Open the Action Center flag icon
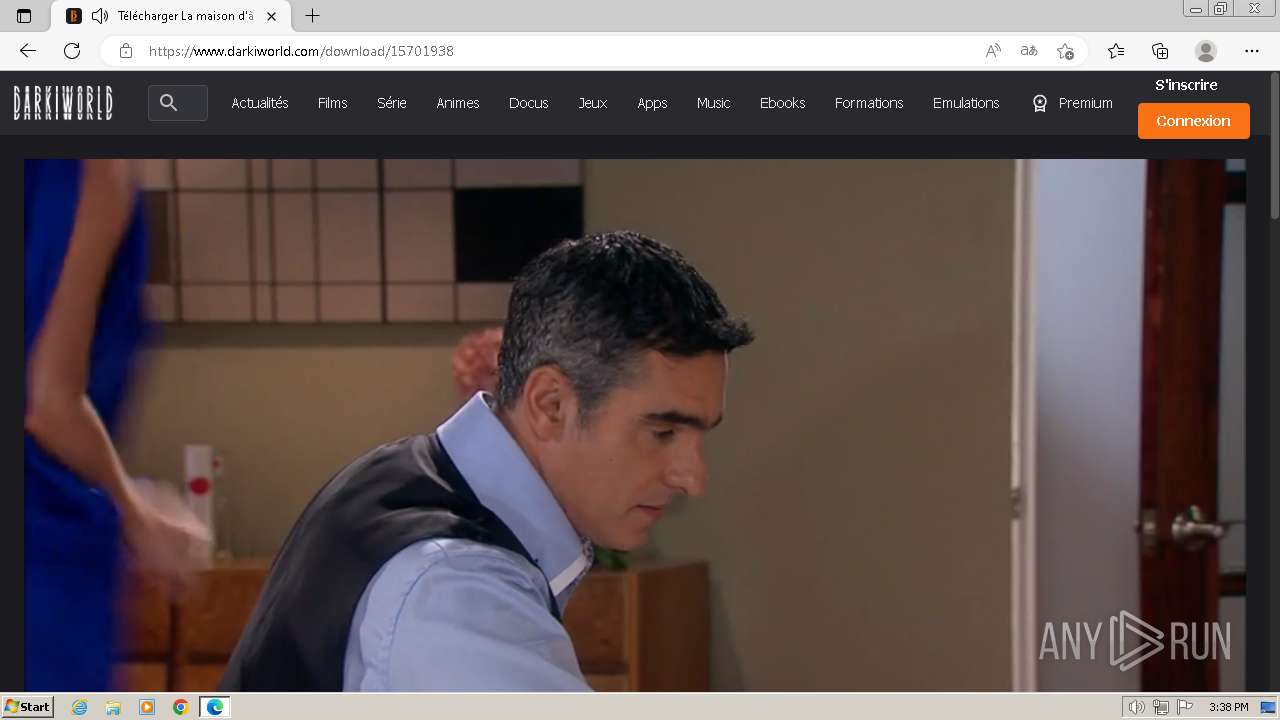This screenshot has width=1280, height=720. click(1184, 707)
